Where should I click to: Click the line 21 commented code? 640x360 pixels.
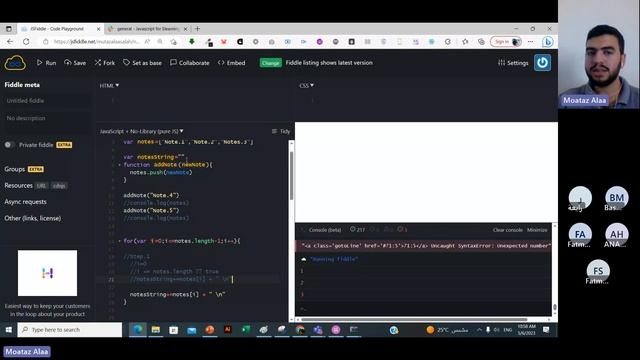(x=180, y=280)
